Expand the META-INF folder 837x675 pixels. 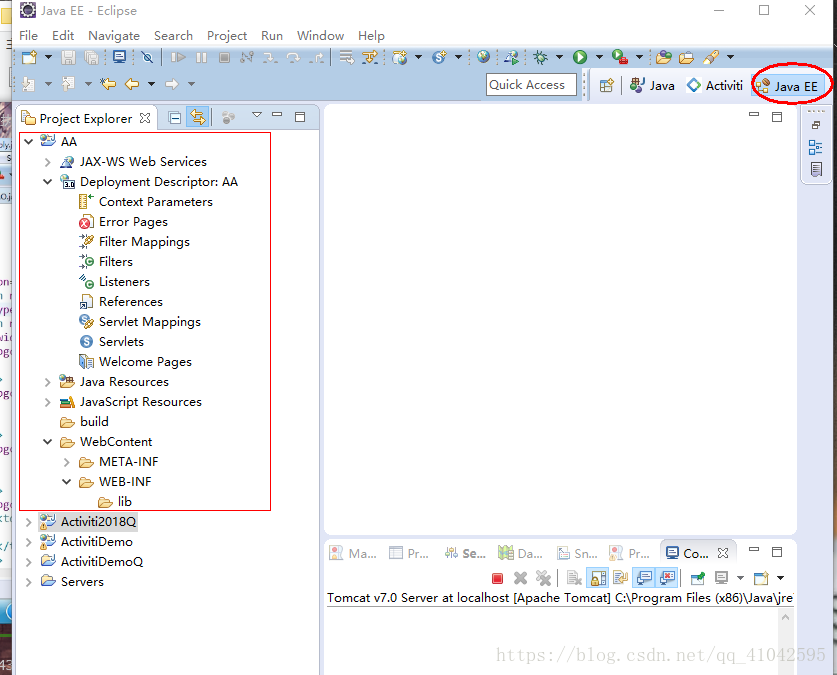tap(64, 461)
